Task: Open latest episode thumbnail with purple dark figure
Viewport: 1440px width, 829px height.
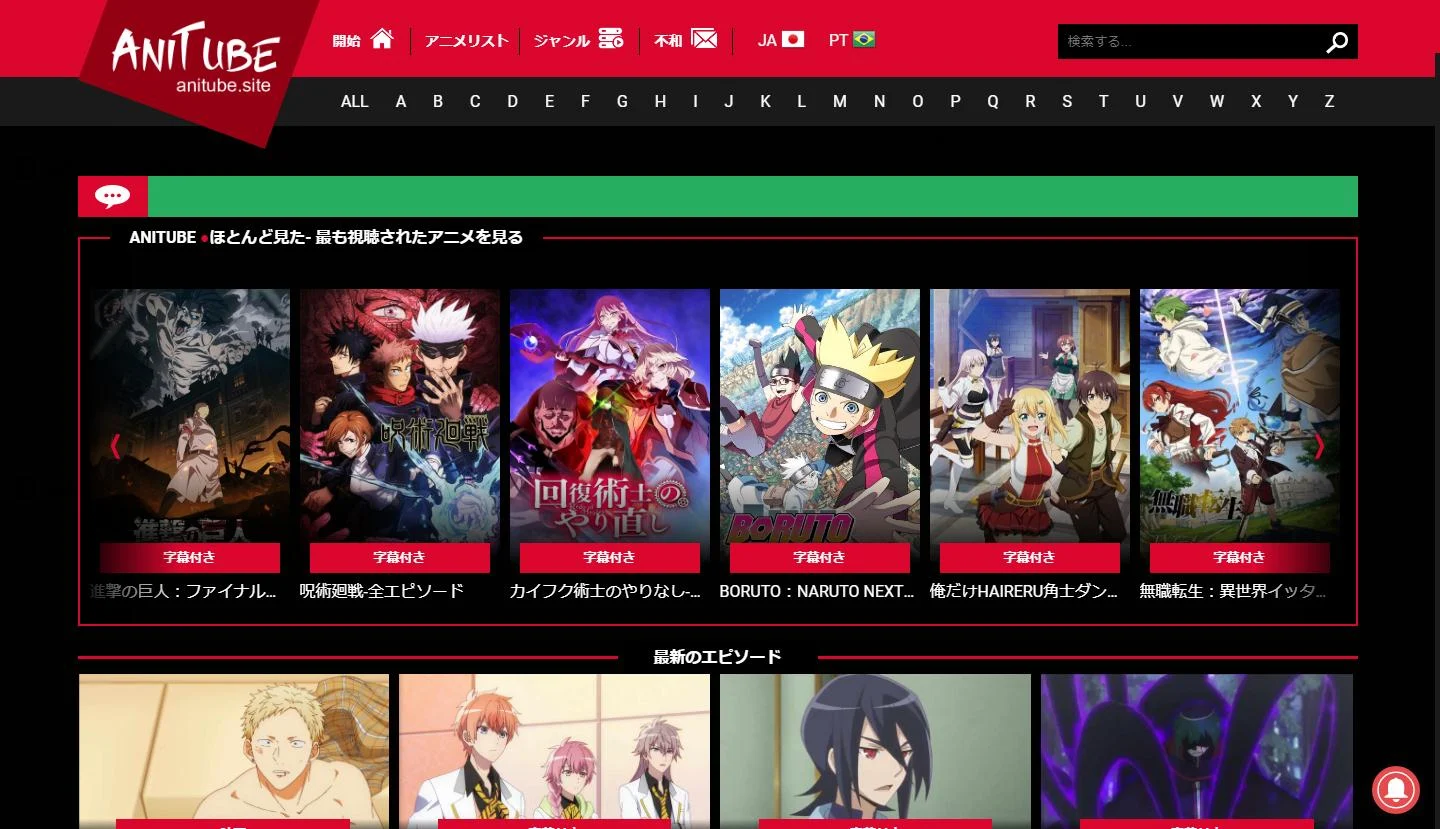Action: [1197, 751]
